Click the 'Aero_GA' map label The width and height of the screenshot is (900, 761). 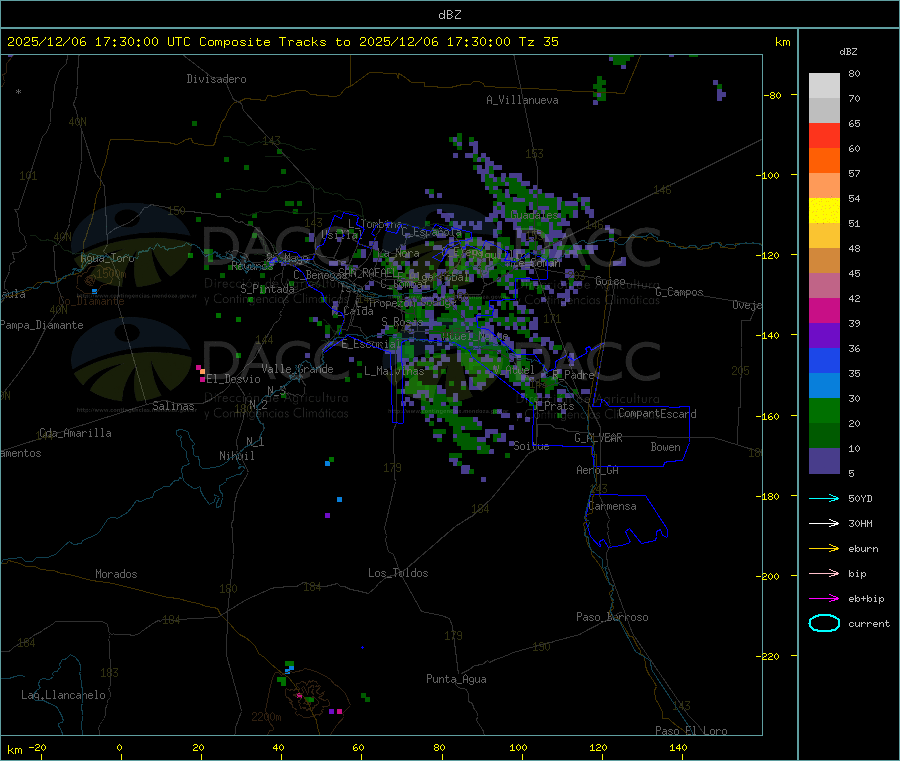(x=598, y=470)
